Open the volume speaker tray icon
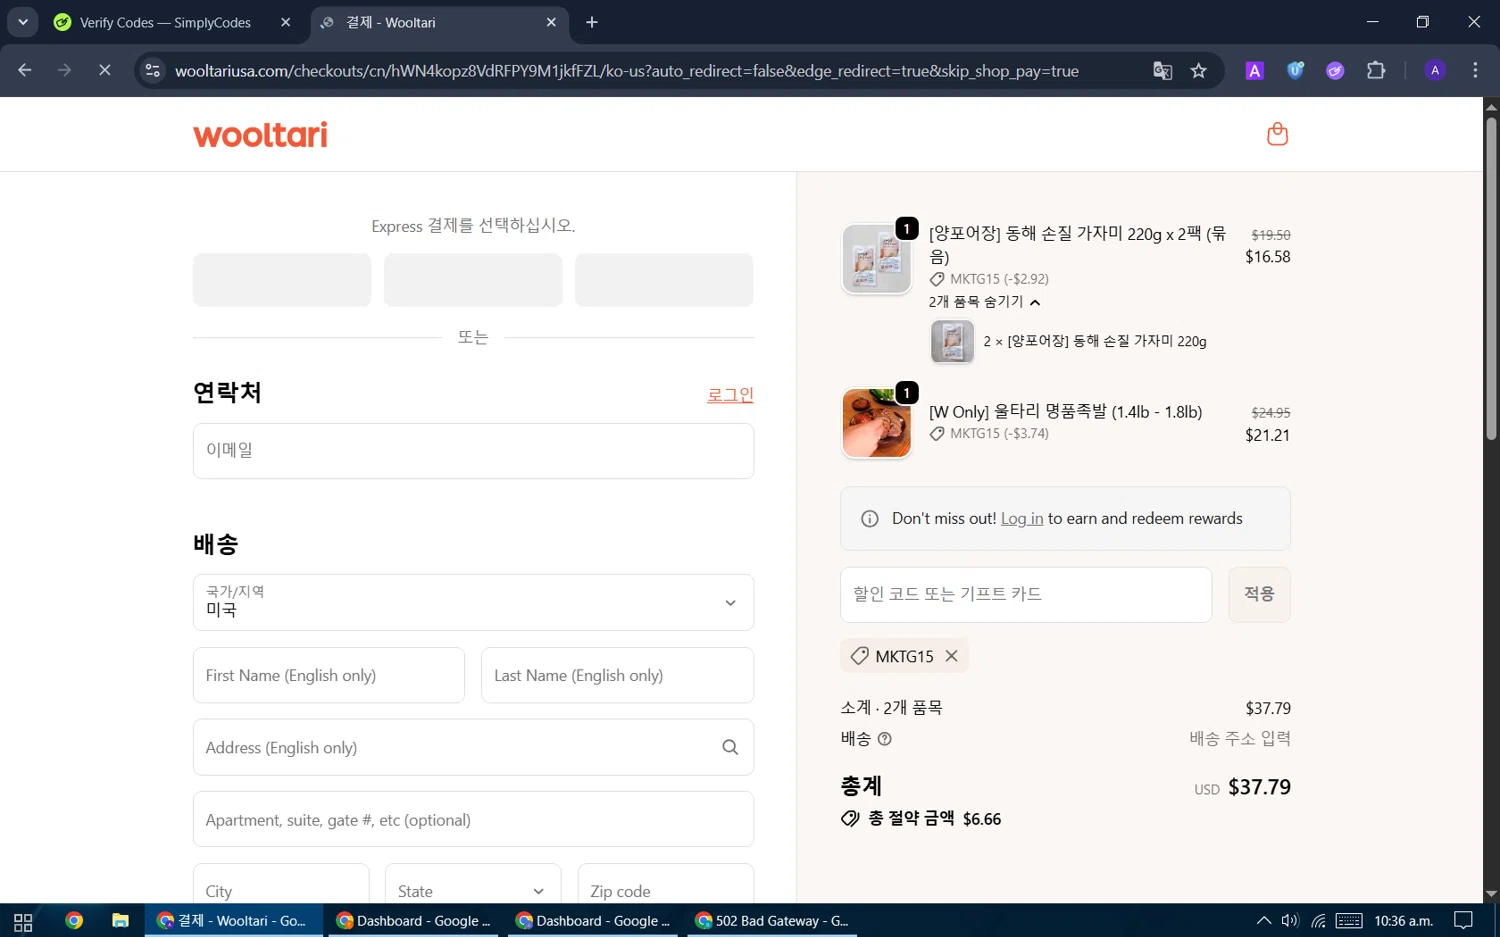 point(1290,921)
